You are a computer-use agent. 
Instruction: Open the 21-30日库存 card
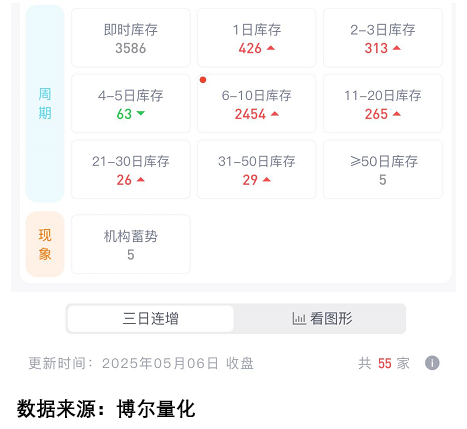(x=131, y=169)
